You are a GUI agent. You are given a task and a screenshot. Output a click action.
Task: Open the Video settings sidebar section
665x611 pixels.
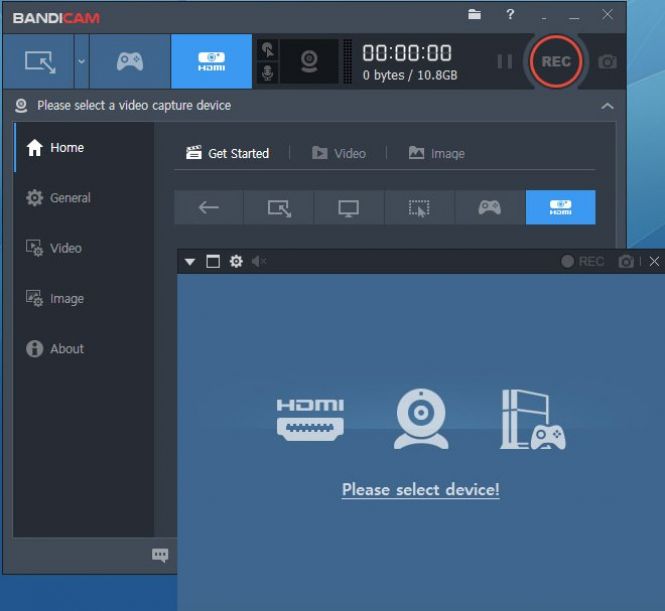coord(84,248)
